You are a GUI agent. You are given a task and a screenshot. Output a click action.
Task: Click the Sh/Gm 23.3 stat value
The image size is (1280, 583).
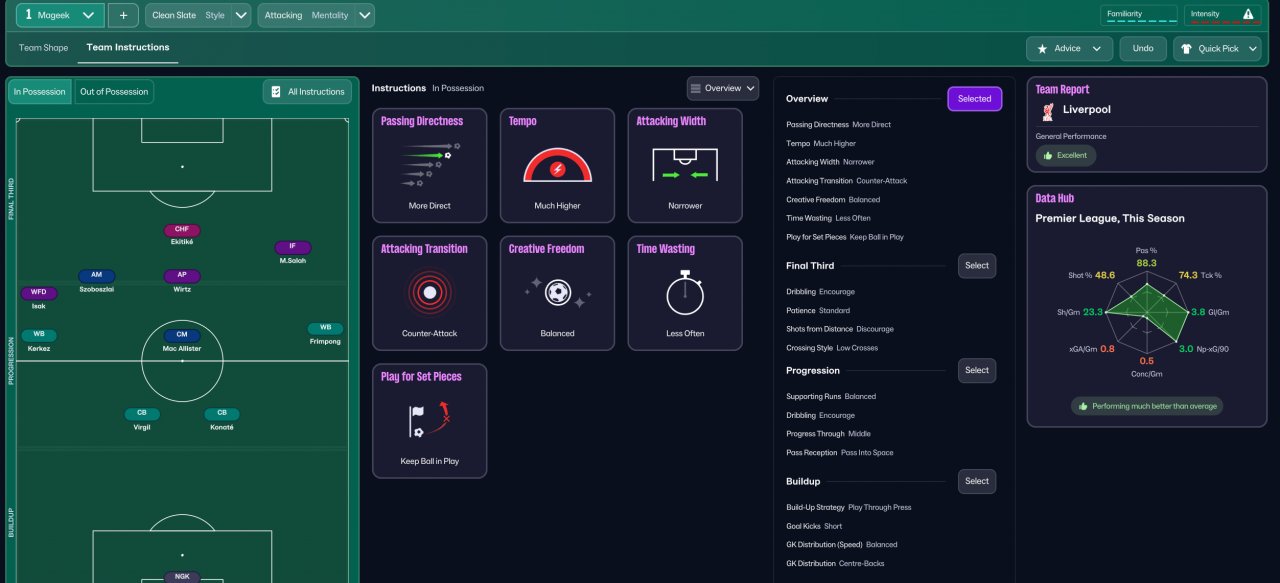click(x=1093, y=312)
